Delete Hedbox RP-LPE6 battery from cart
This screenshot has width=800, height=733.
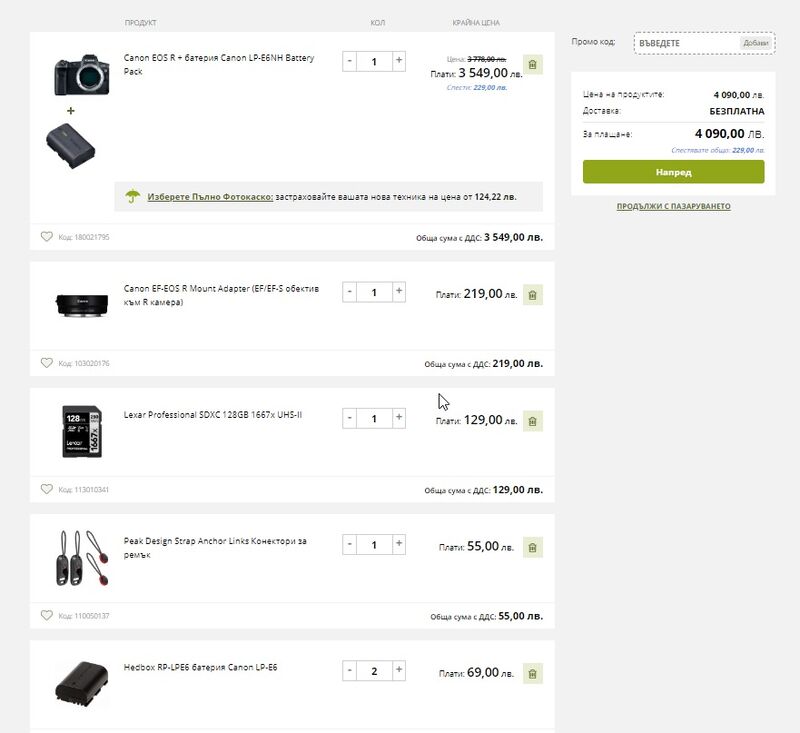(532, 674)
